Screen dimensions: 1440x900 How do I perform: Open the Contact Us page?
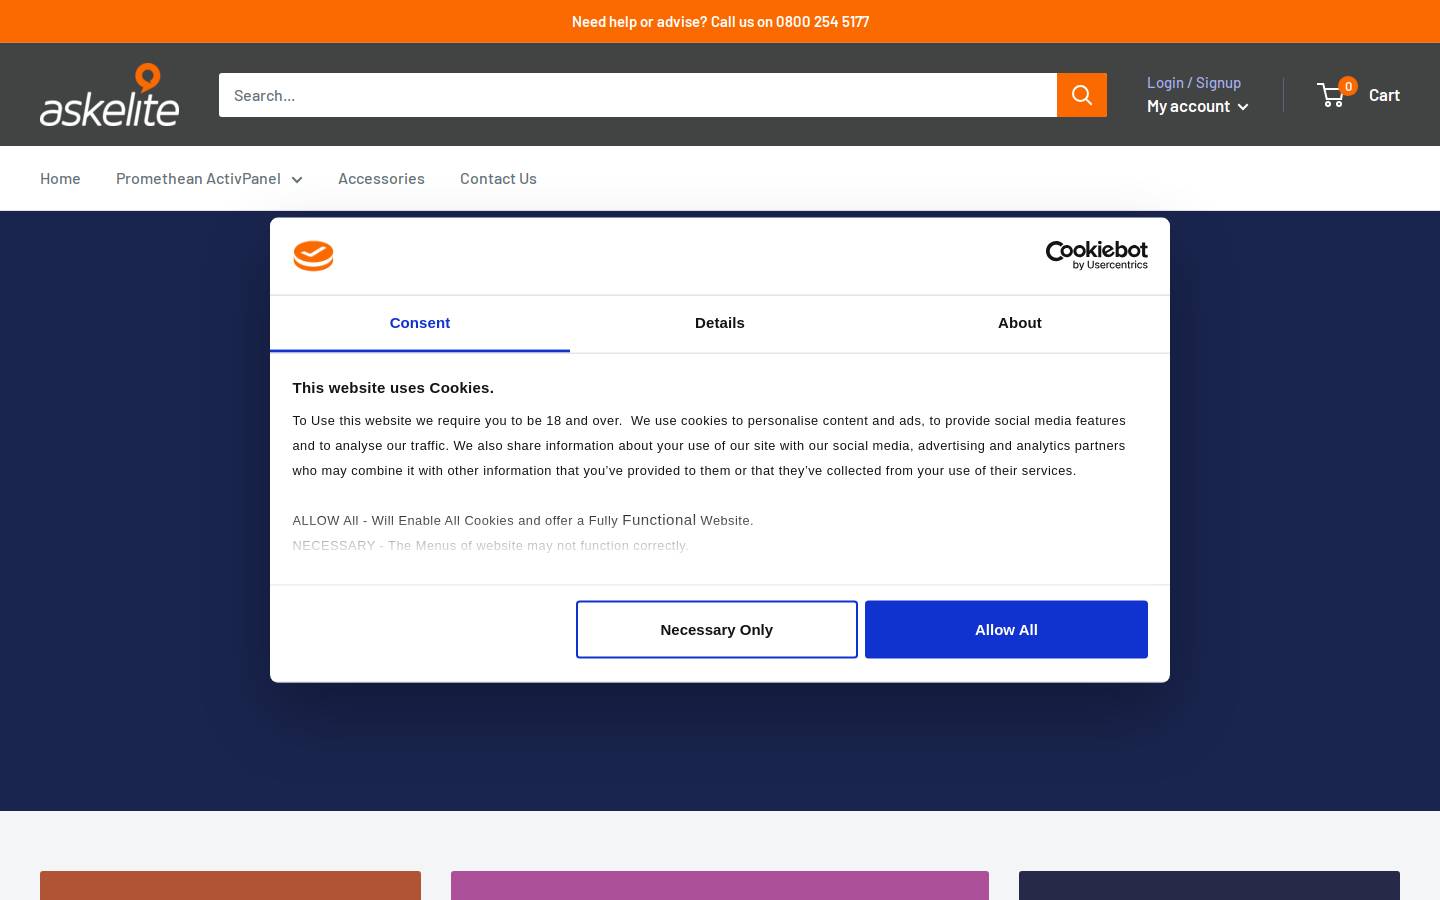tap(498, 178)
